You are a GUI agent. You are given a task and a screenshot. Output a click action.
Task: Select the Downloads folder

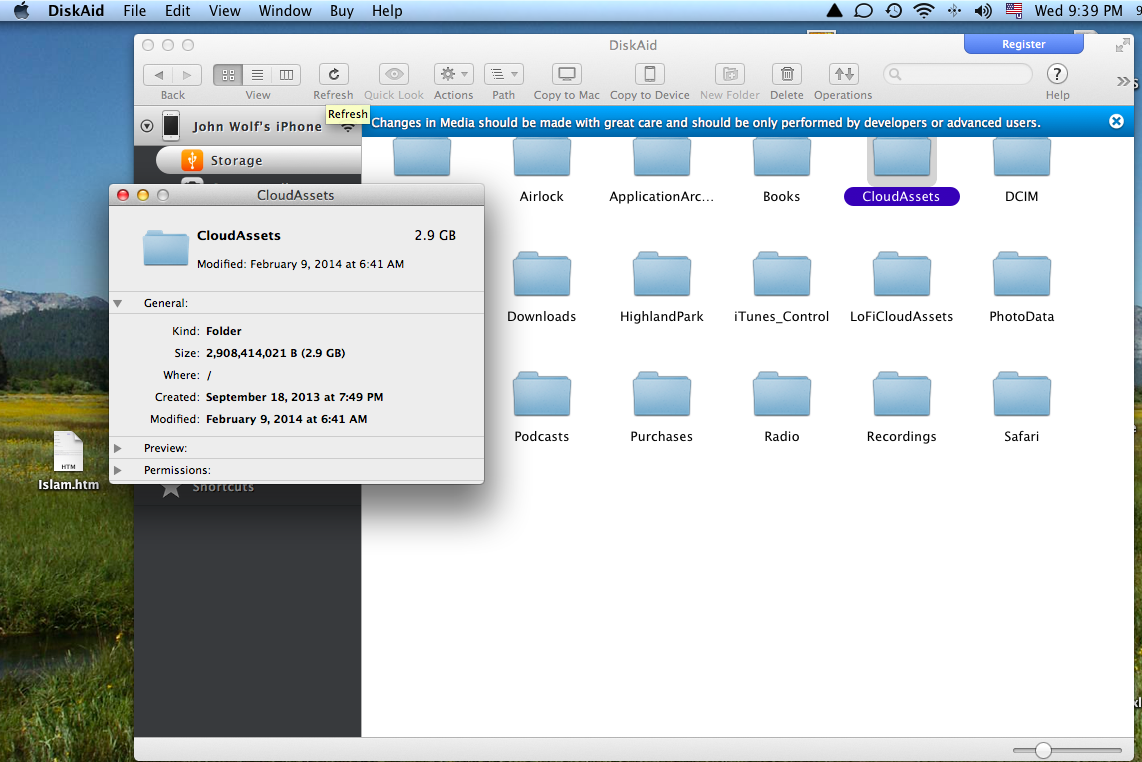[541, 288]
